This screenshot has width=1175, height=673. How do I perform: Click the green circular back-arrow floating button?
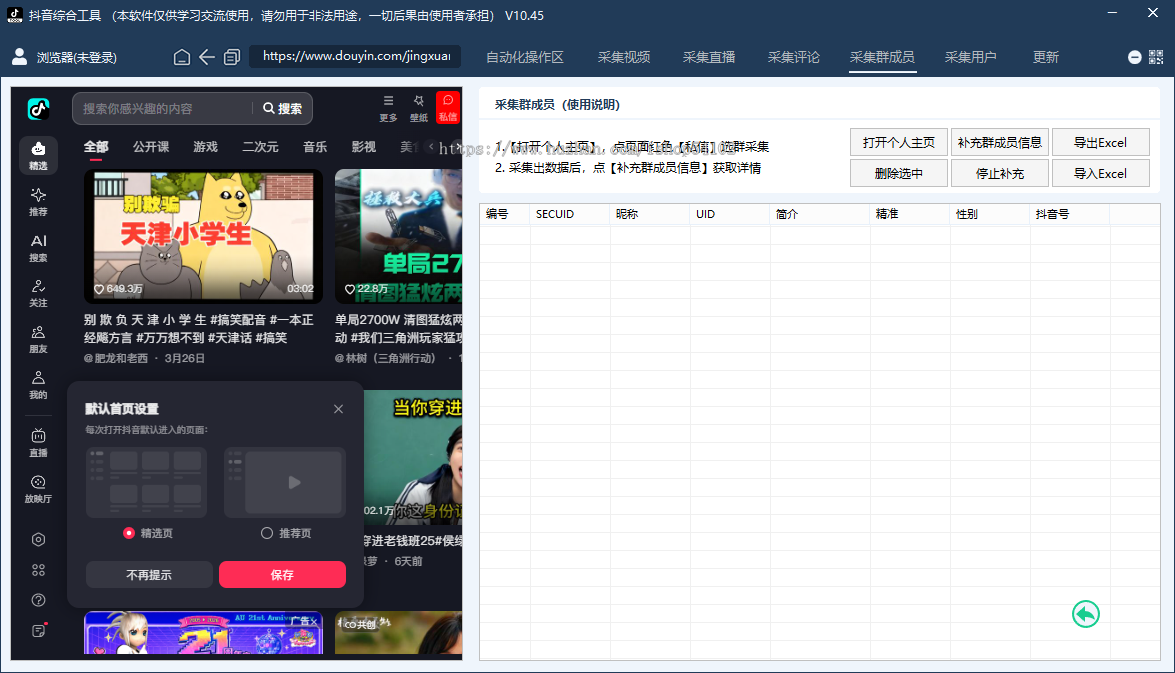click(x=1086, y=615)
